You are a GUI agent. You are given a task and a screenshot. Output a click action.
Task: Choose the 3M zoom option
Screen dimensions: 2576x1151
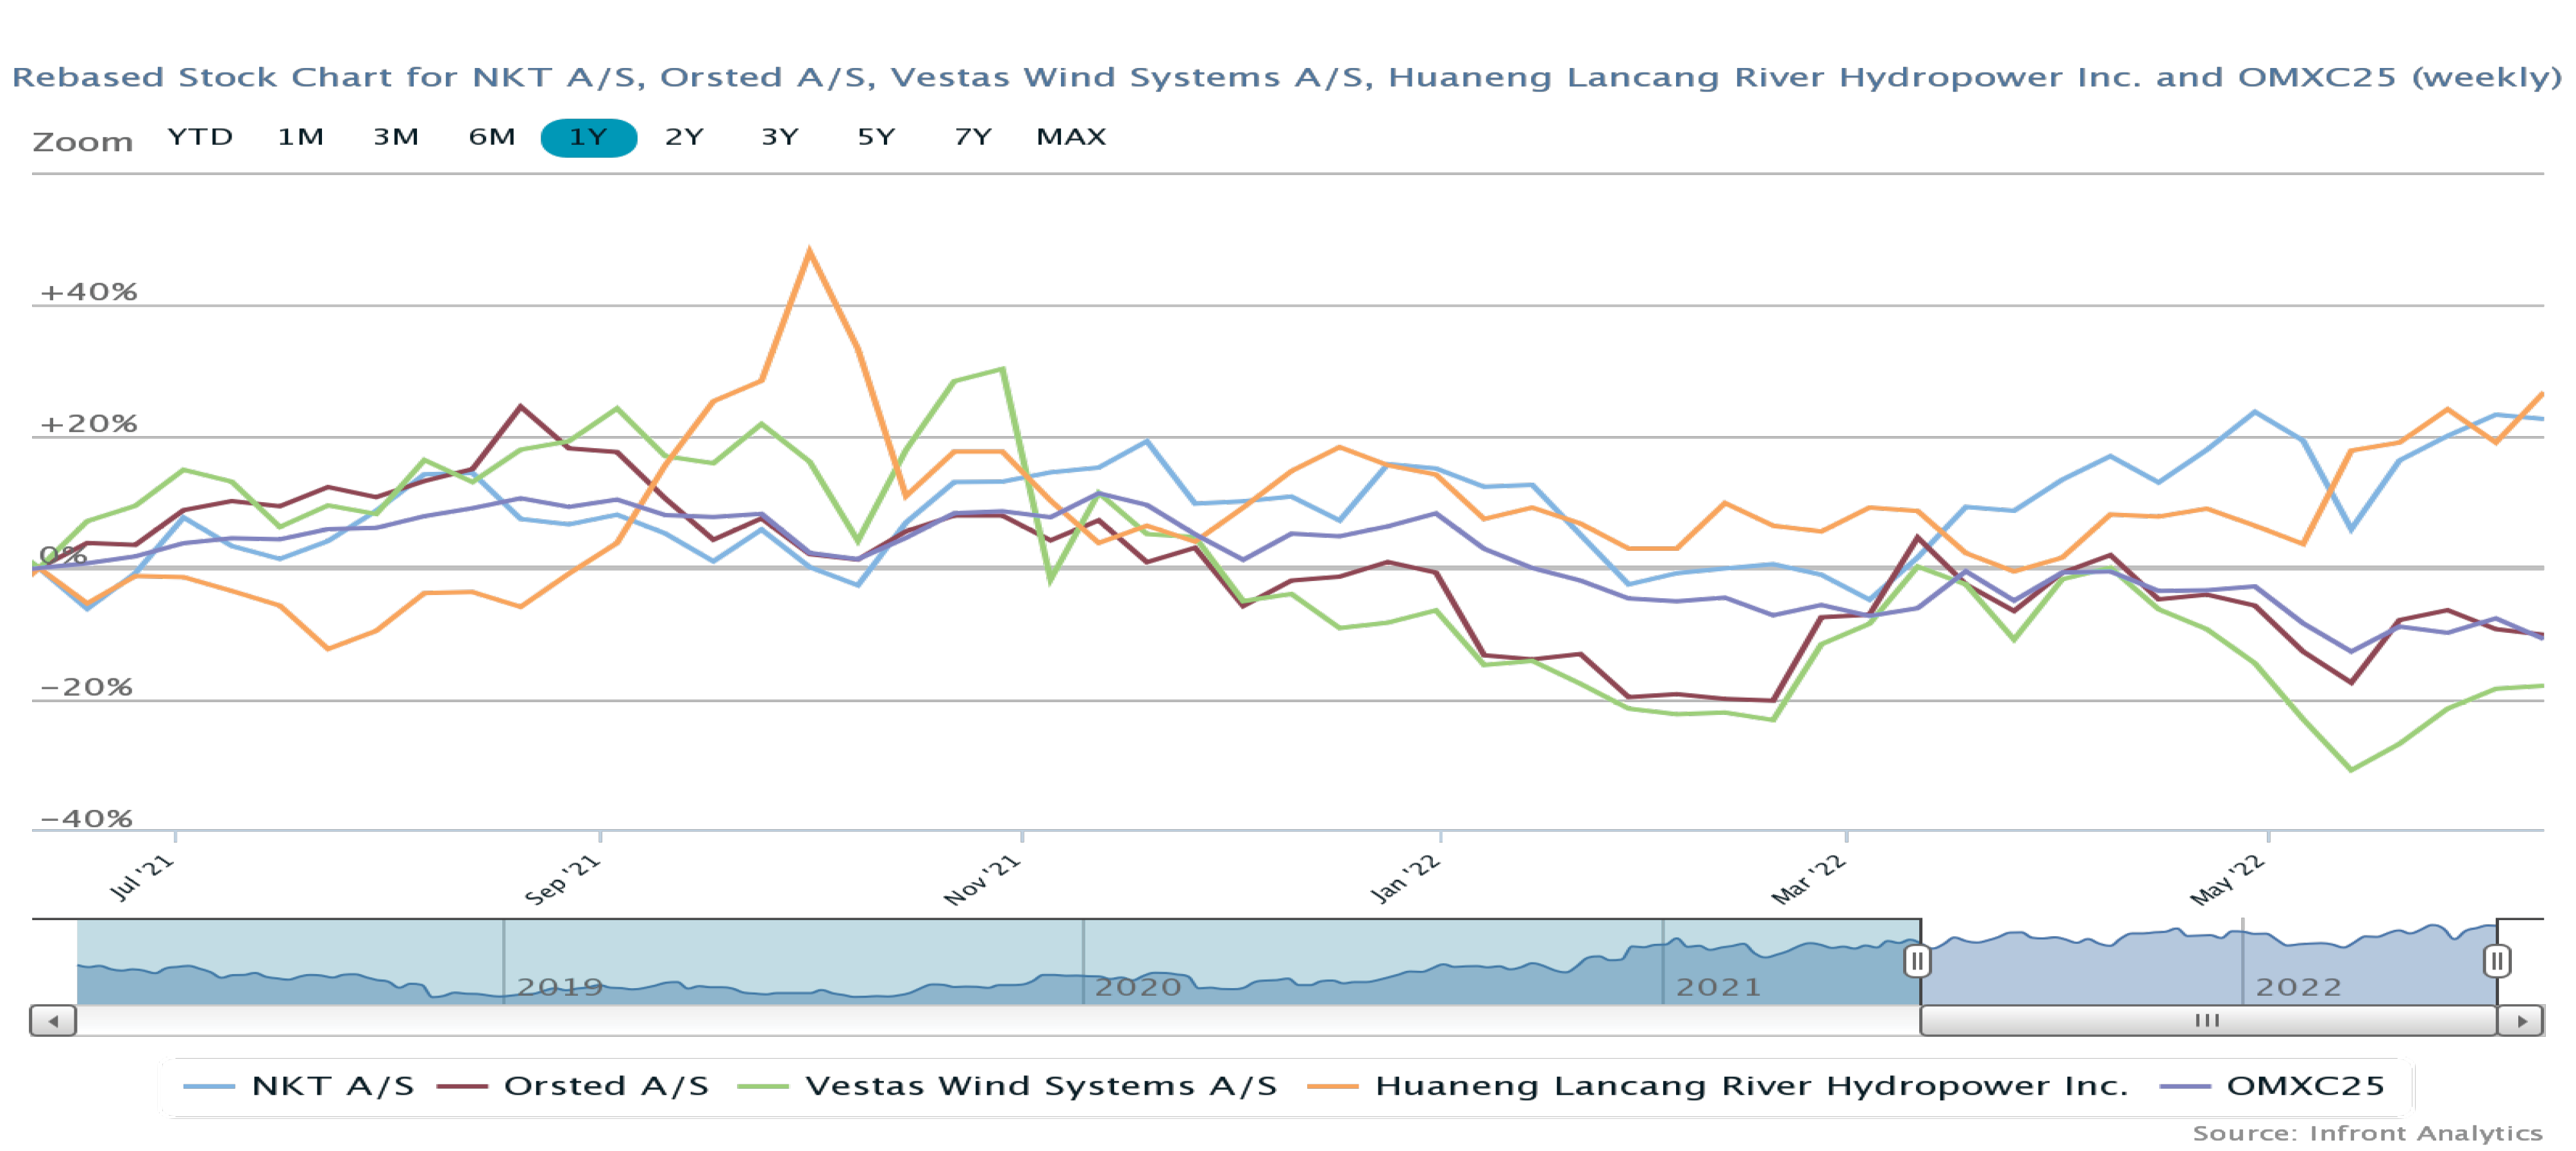pyautogui.click(x=396, y=137)
